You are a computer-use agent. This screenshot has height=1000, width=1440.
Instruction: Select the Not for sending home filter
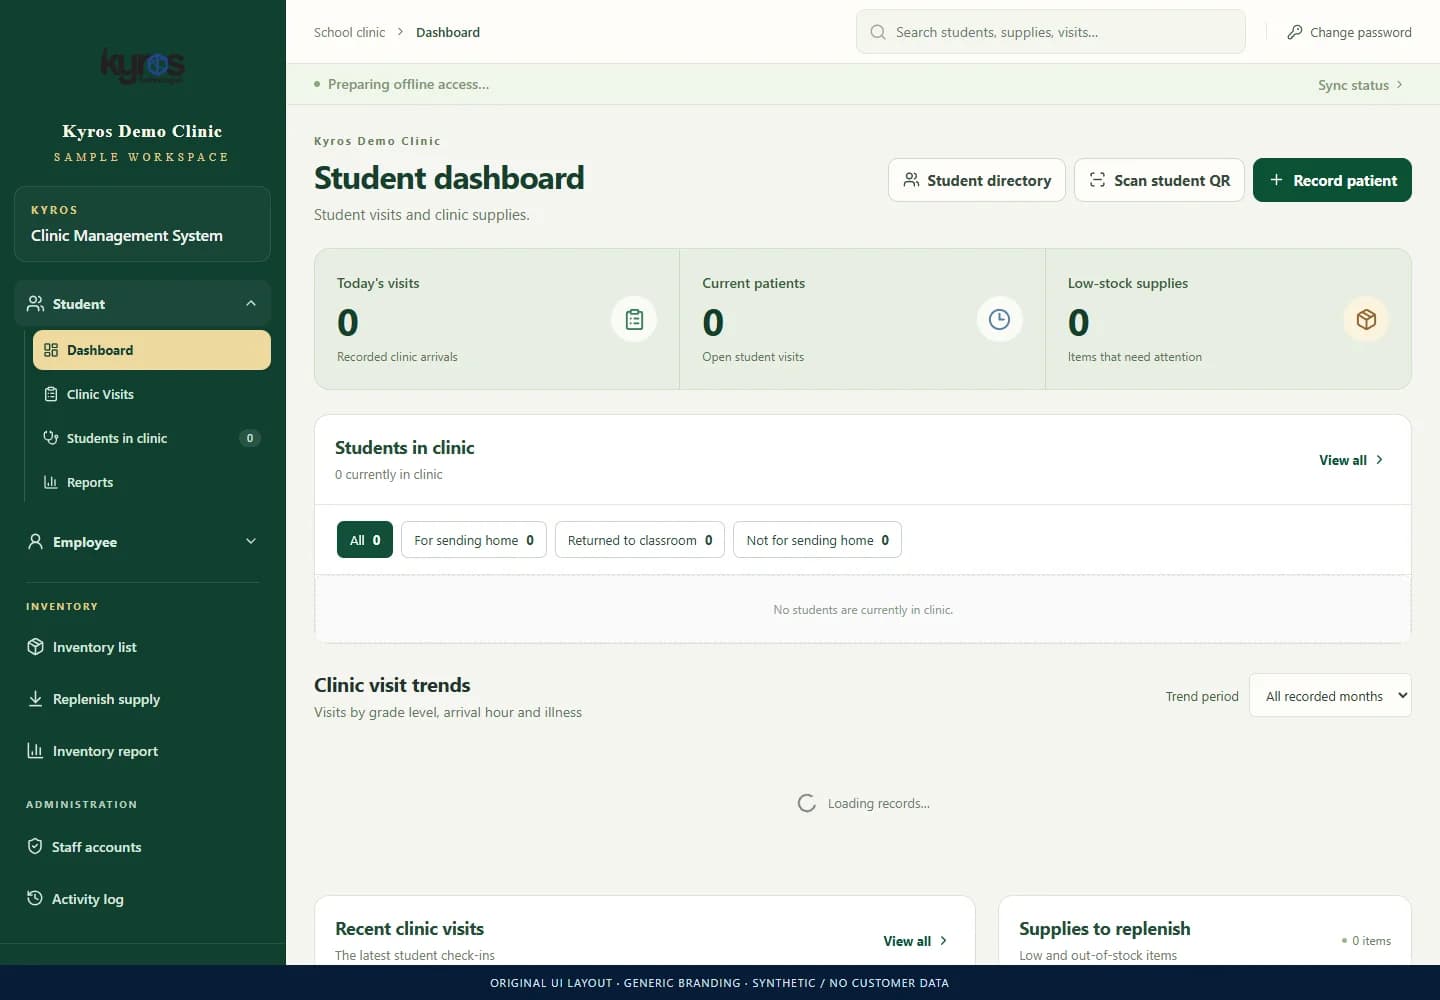pyautogui.click(x=817, y=540)
